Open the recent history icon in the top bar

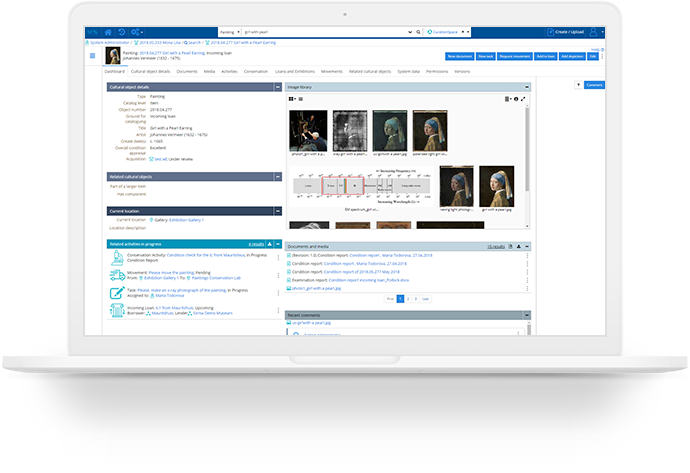click(121, 32)
